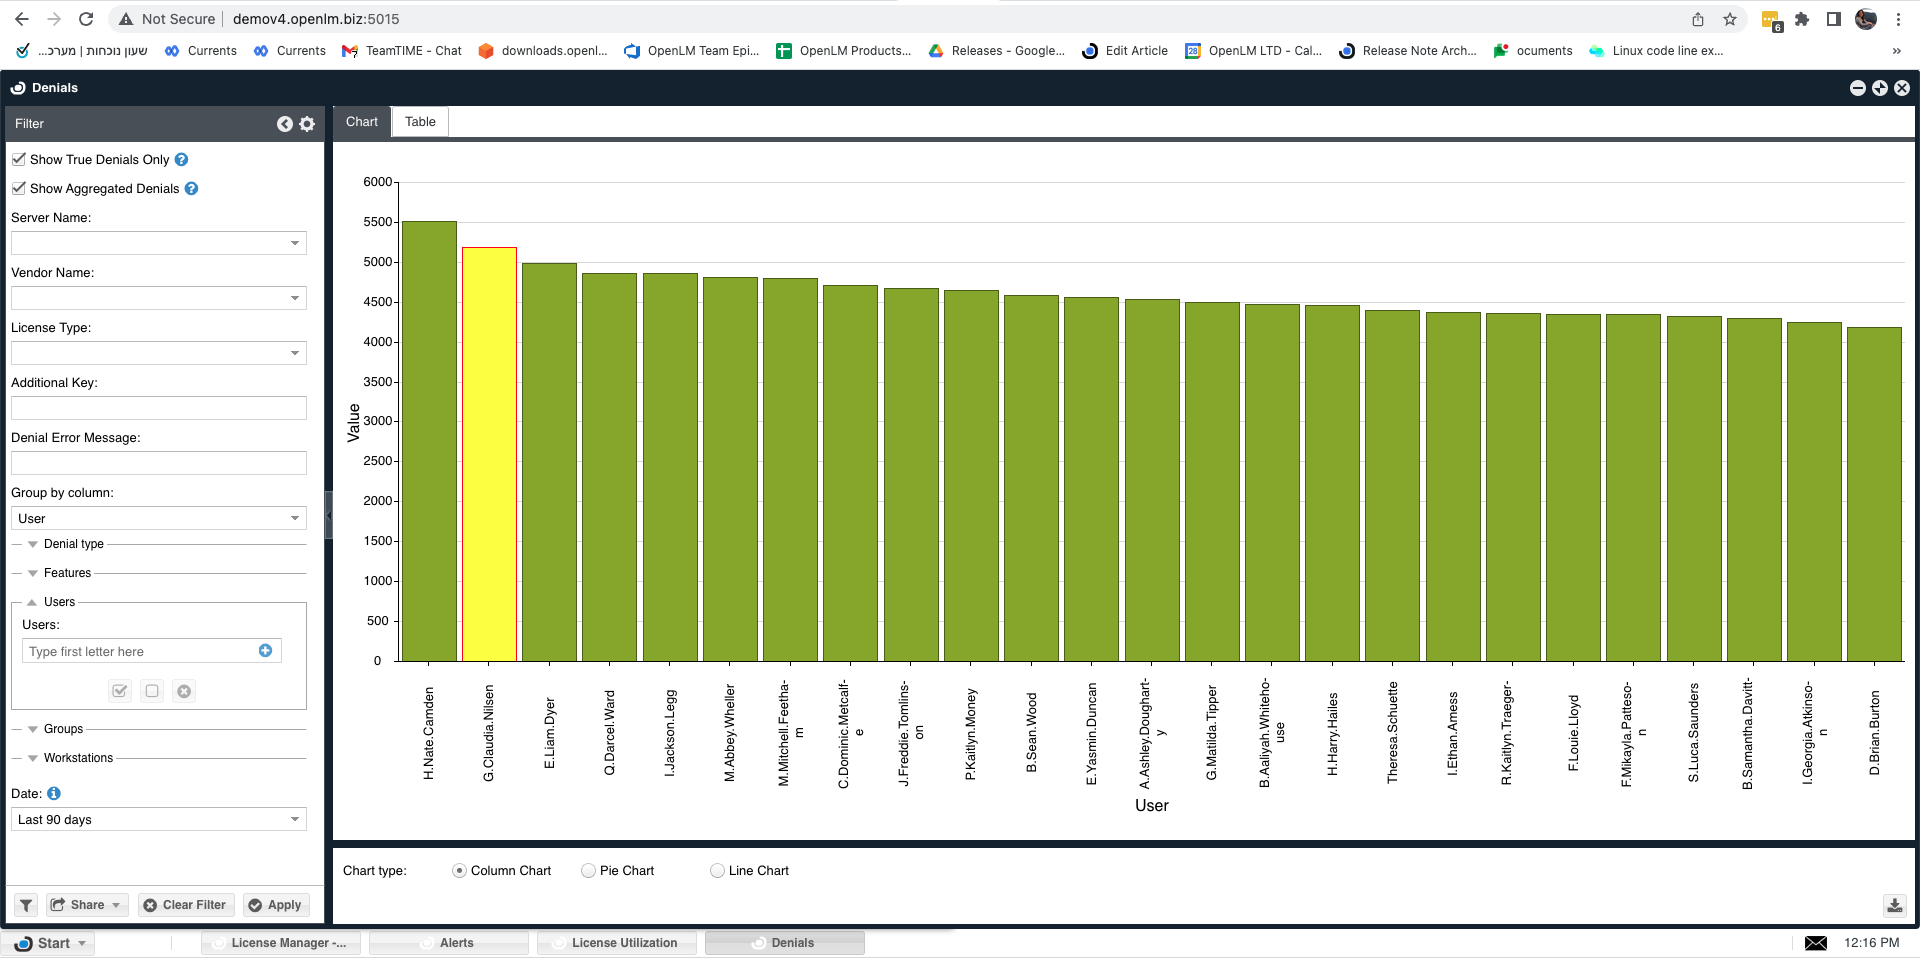The image size is (1920, 960).
Task: Select the Pie Chart radio button
Action: 589,871
